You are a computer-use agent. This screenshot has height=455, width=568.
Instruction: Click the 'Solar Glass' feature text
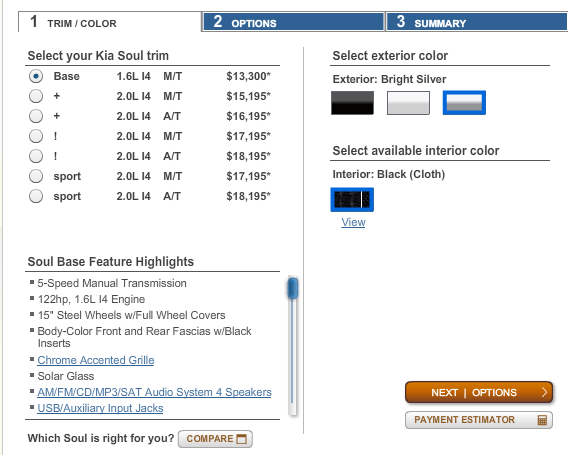pyautogui.click(x=66, y=376)
